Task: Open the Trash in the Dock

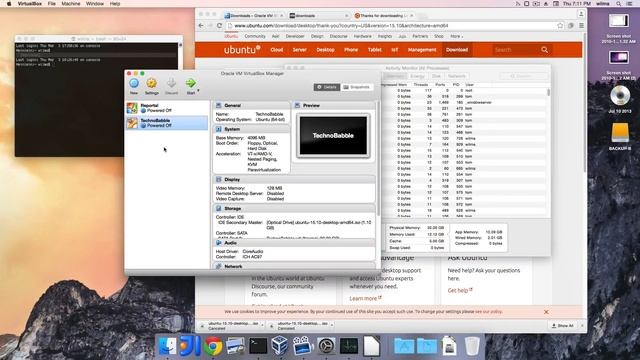Action: [x=472, y=346]
